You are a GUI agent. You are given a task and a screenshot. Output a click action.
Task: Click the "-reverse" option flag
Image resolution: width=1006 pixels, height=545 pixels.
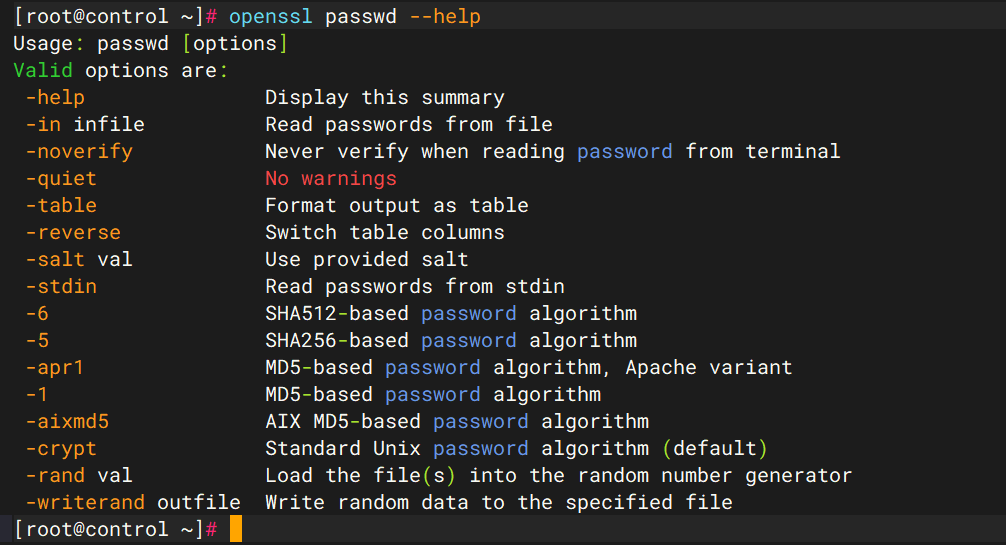(73, 233)
